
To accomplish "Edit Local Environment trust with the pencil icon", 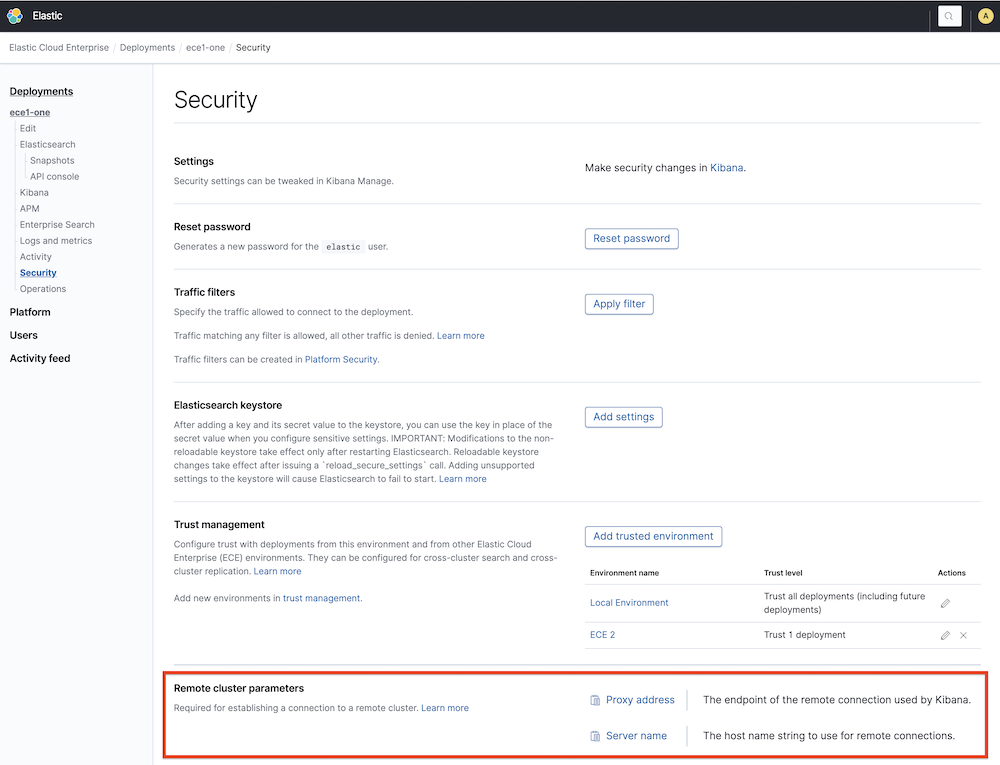I will (944, 603).
